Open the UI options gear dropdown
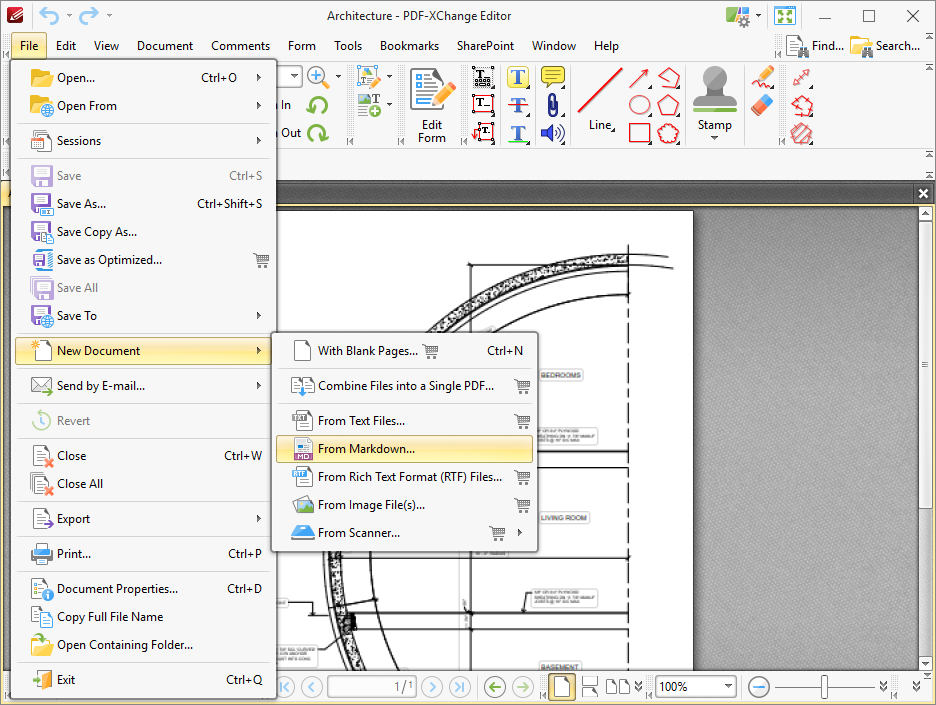 (758, 16)
